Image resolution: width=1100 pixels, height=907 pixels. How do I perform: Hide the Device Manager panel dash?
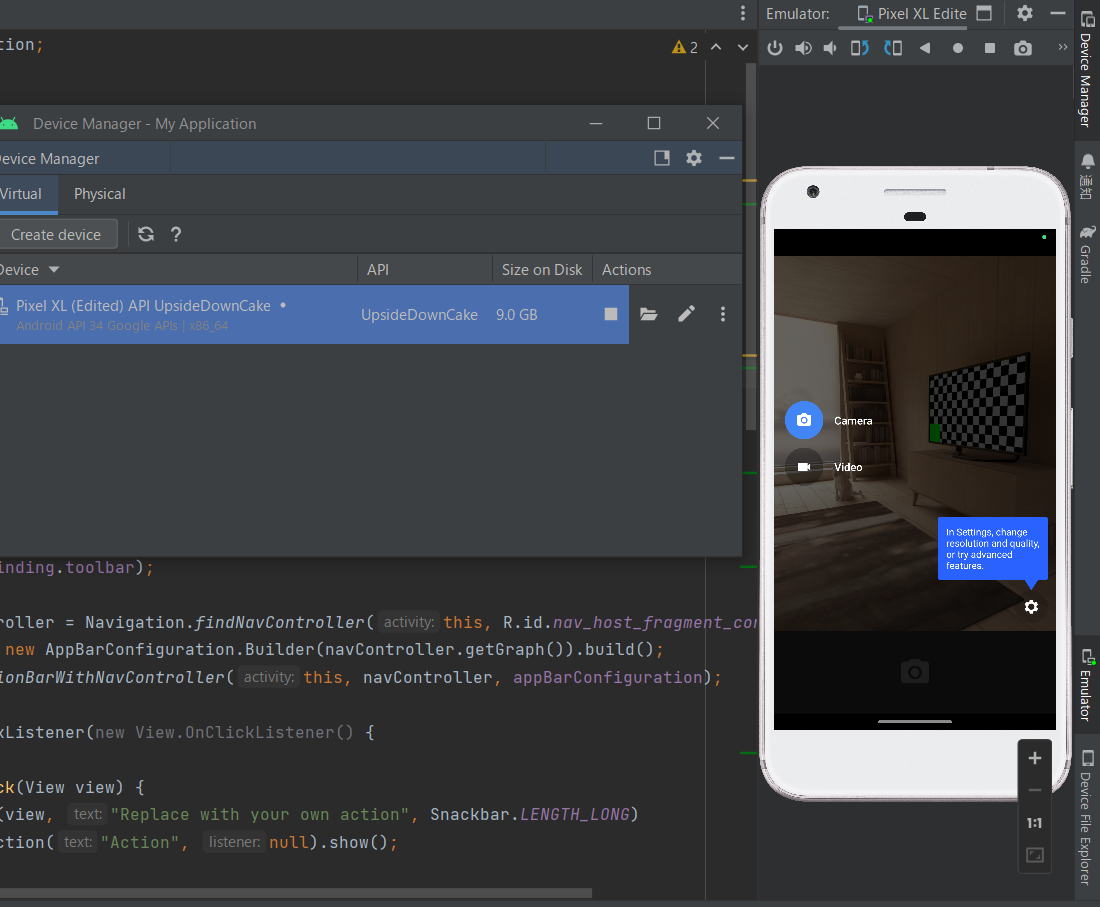(727, 158)
